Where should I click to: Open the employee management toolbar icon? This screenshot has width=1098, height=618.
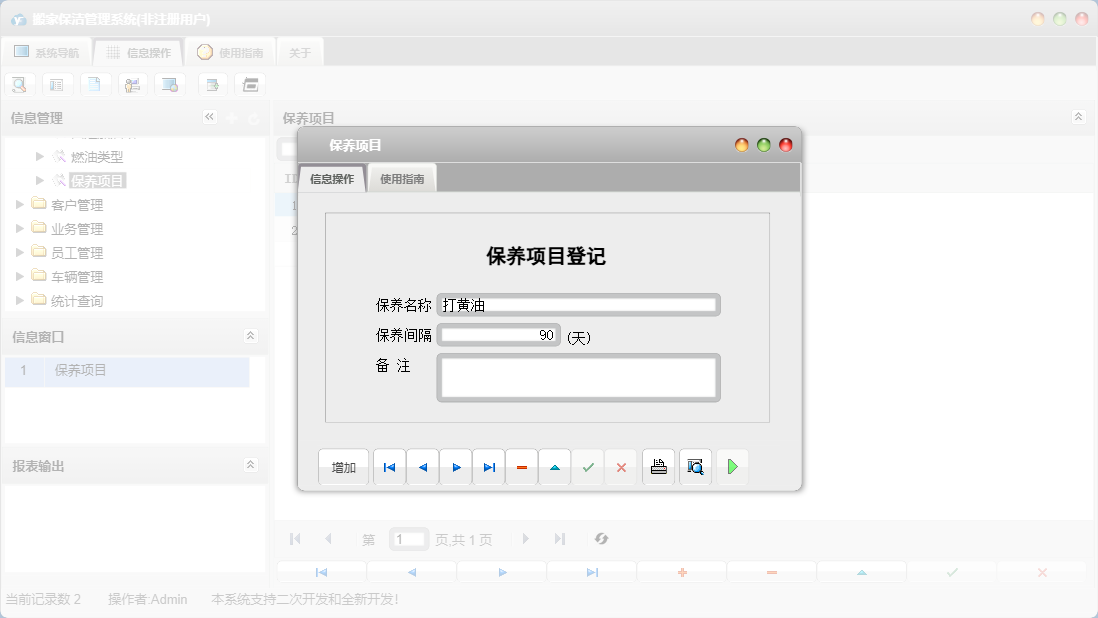point(133,84)
